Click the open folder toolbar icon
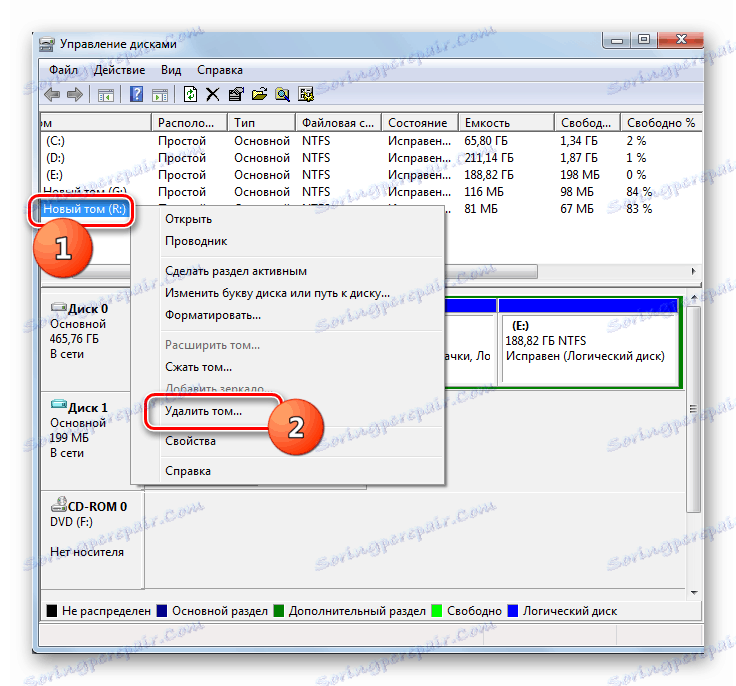Screen dimensions: 736x686 (259, 94)
